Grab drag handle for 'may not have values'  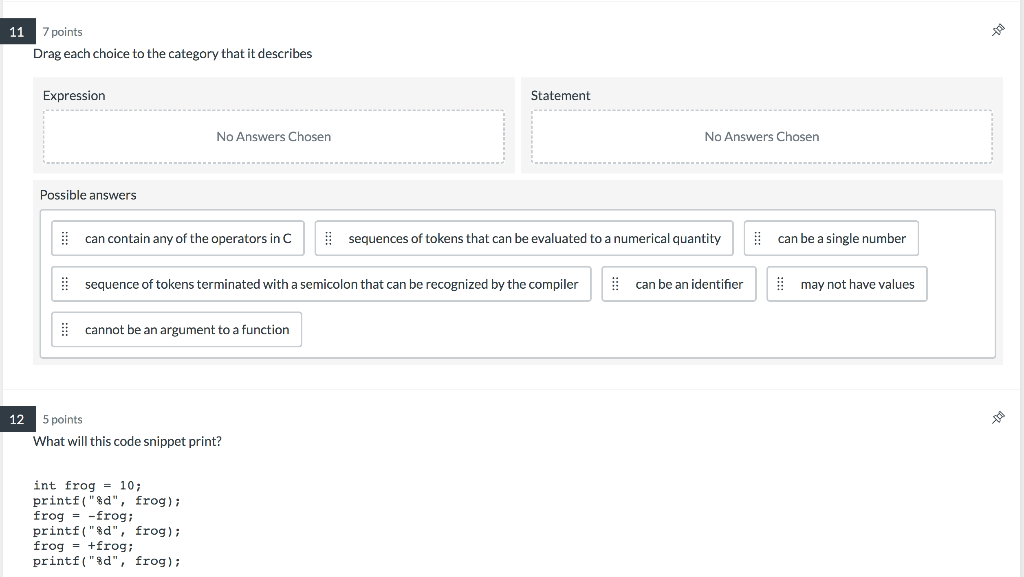point(781,285)
